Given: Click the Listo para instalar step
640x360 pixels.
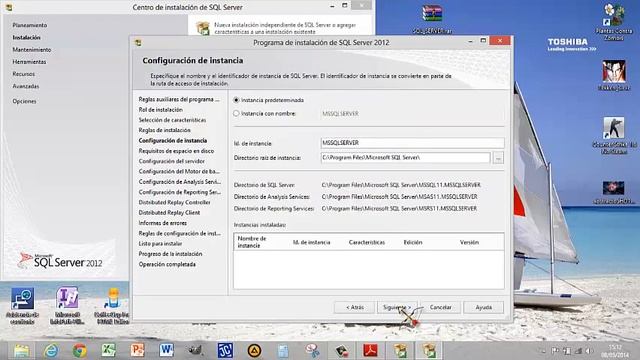Looking at the screenshot, I should [x=160, y=244].
